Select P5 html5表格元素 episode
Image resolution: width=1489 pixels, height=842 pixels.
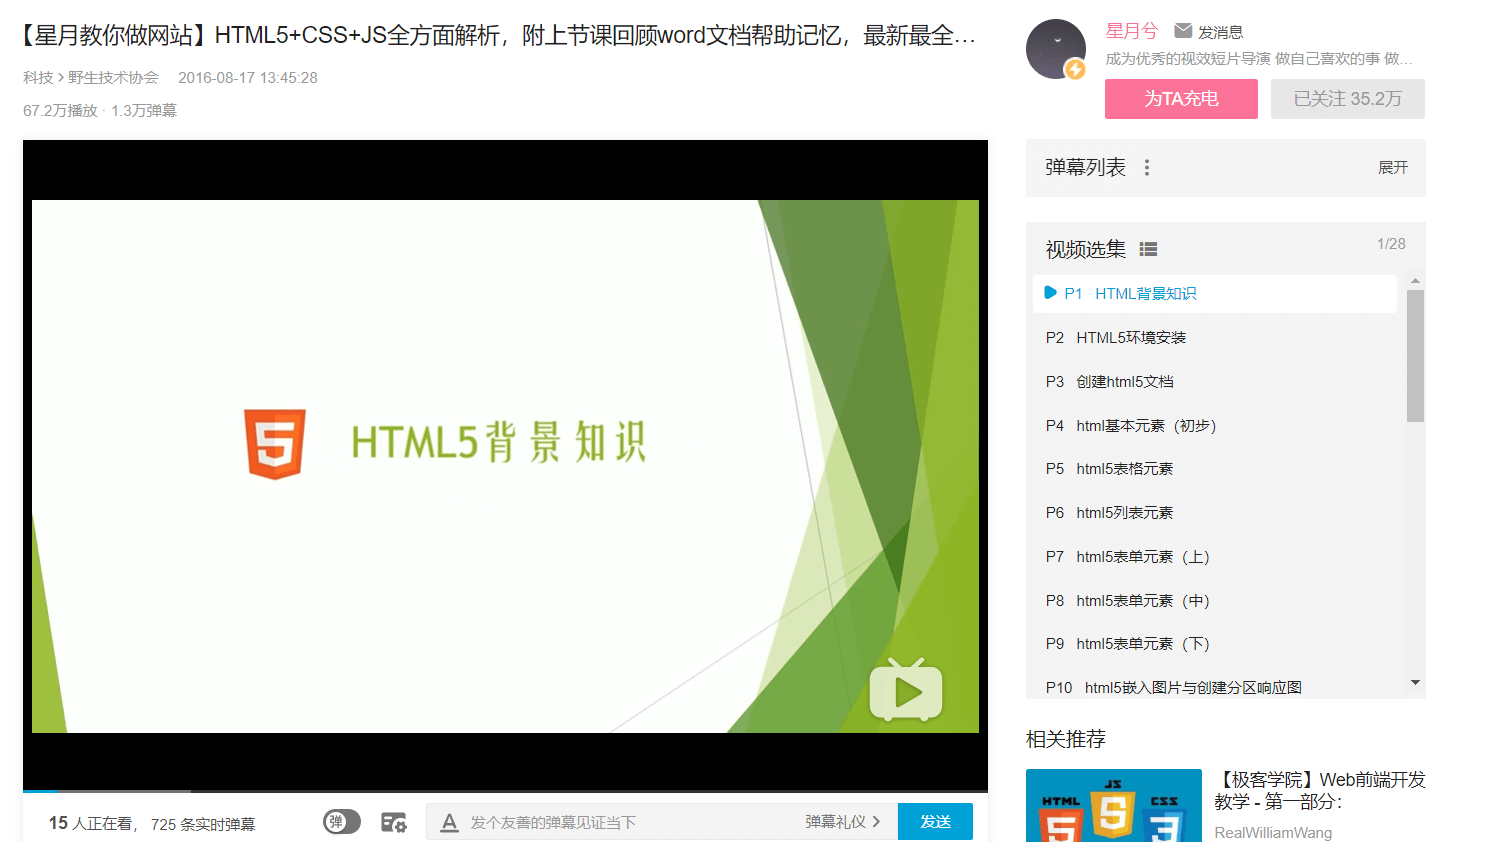pos(1215,469)
